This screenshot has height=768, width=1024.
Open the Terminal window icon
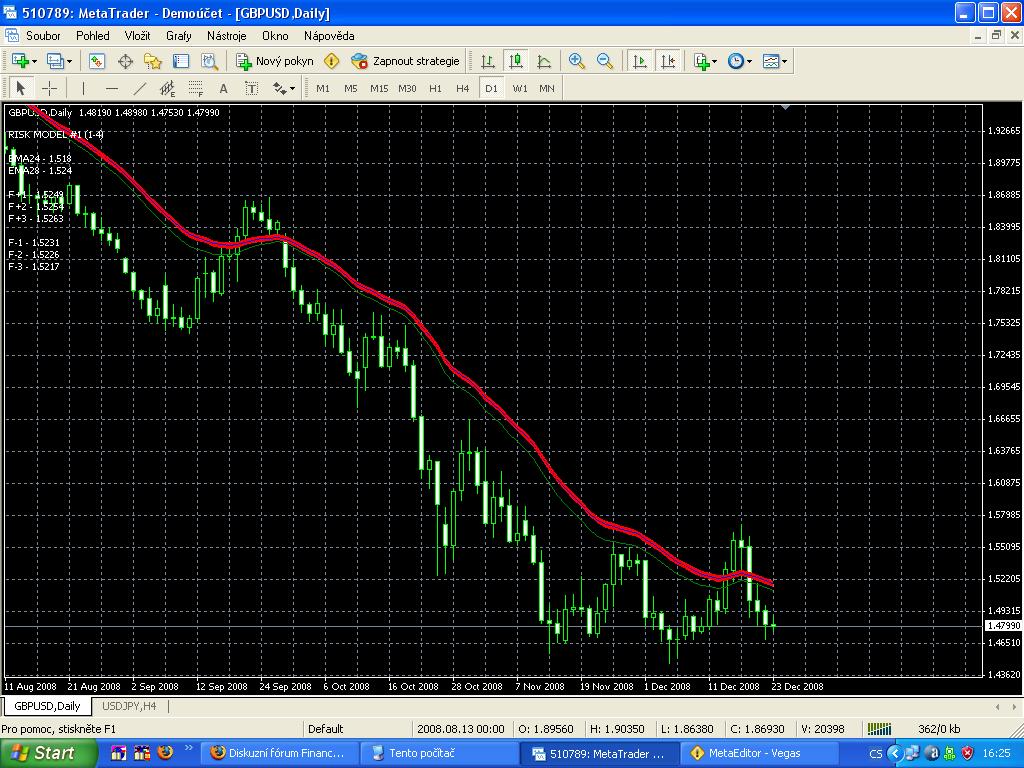(181, 61)
